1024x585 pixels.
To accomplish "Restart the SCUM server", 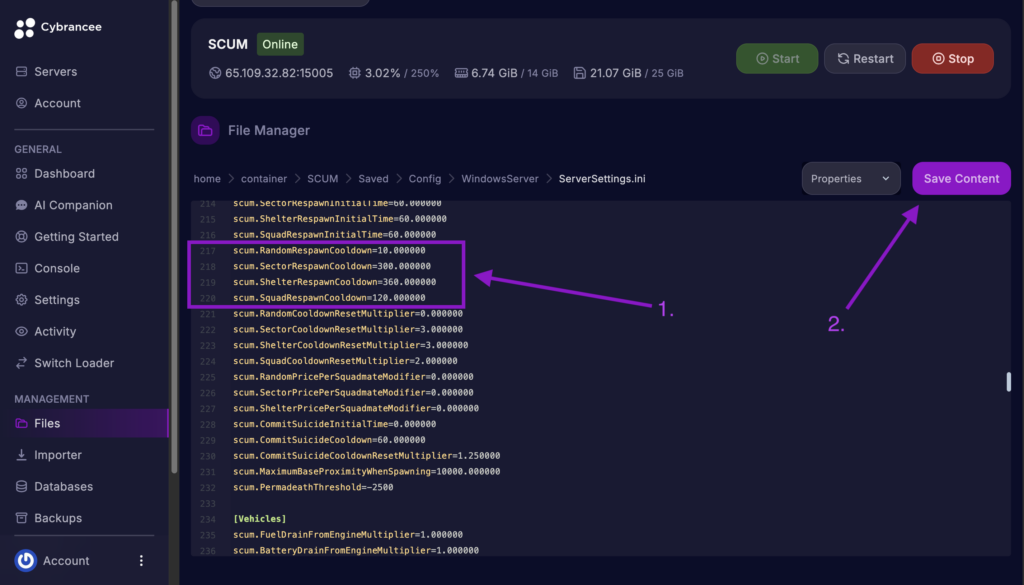I will (864, 58).
